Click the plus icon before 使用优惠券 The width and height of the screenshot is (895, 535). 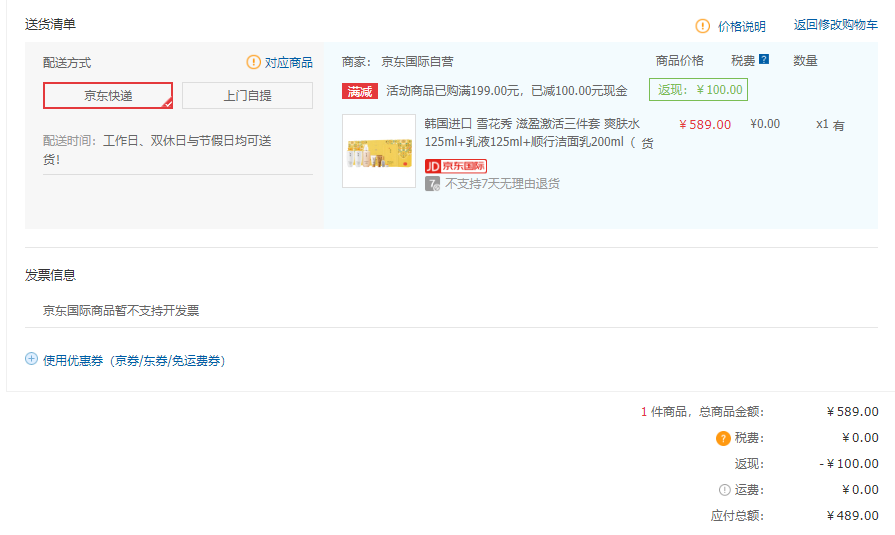[31, 359]
